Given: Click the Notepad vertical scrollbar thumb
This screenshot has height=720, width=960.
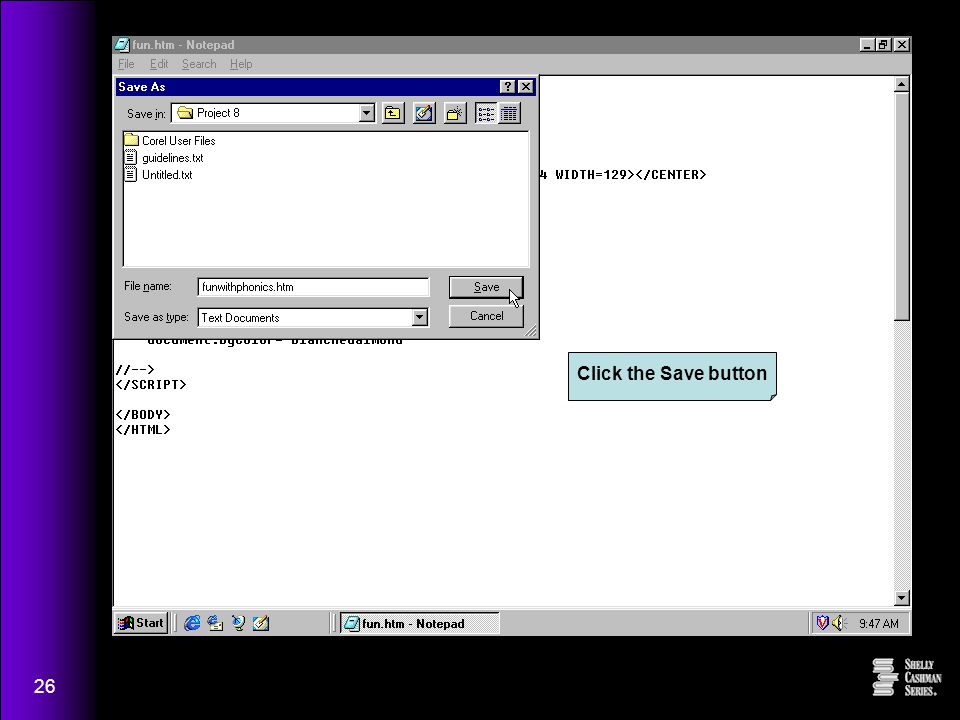Looking at the screenshot, I should (x=901, y=206).
